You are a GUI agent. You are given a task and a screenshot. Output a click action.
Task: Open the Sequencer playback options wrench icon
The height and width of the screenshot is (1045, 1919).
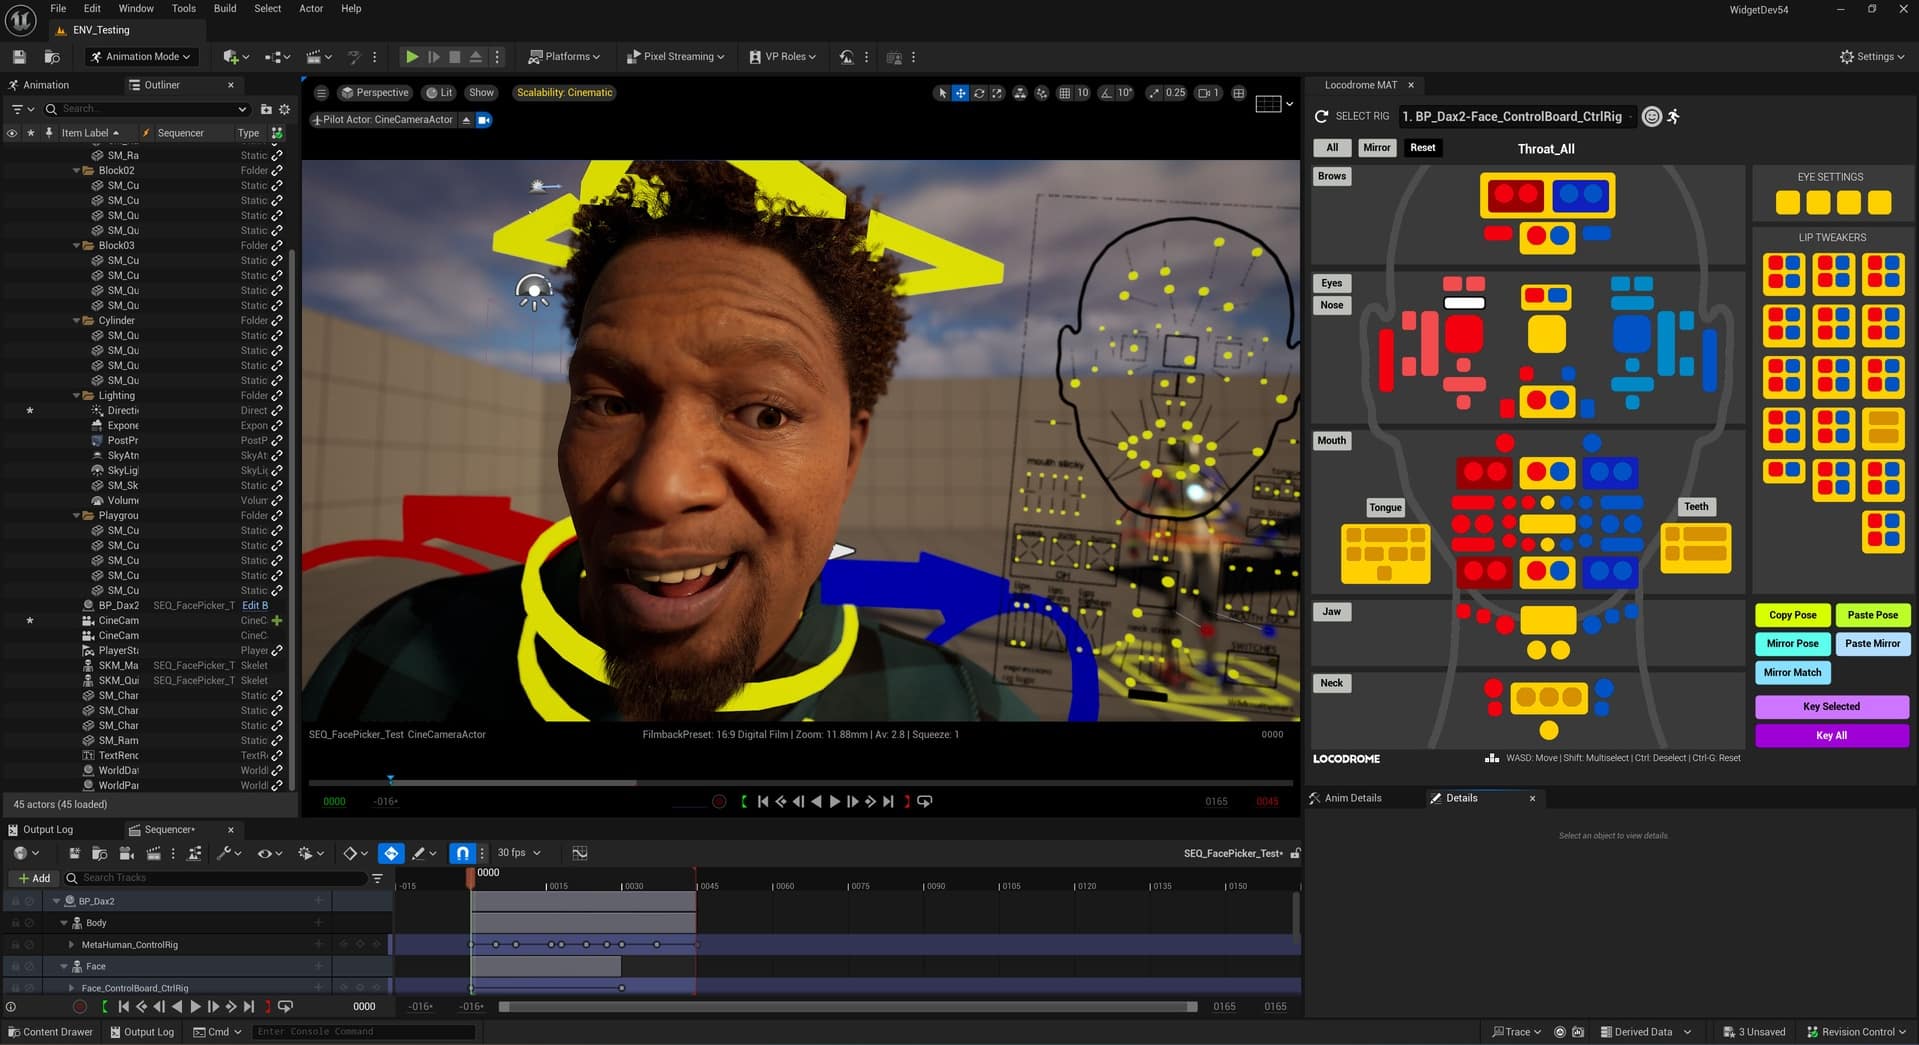point(225,852)
